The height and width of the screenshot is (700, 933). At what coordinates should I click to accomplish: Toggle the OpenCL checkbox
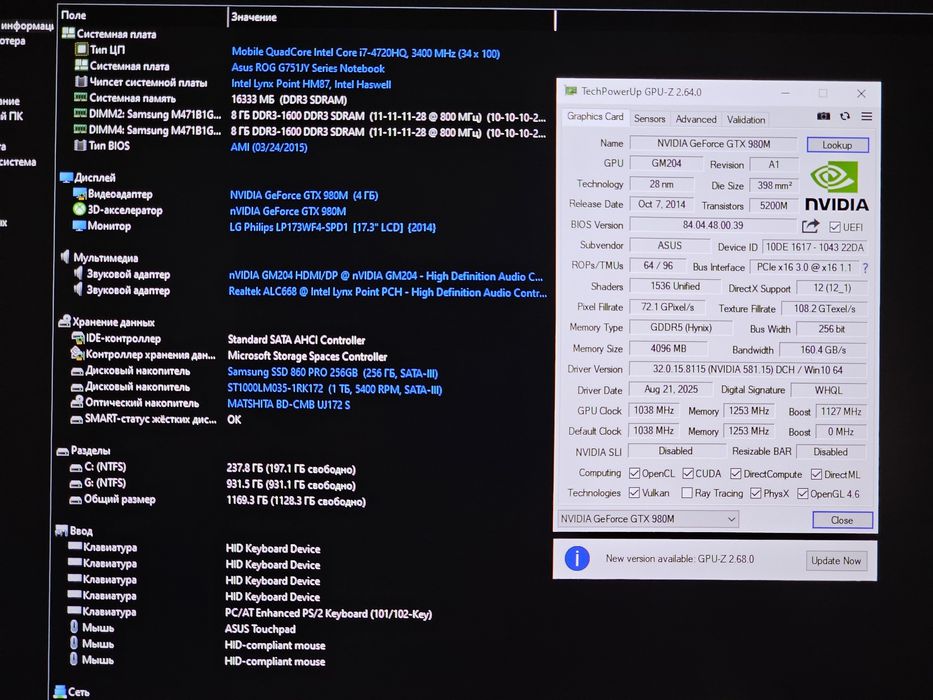[634, 473]
